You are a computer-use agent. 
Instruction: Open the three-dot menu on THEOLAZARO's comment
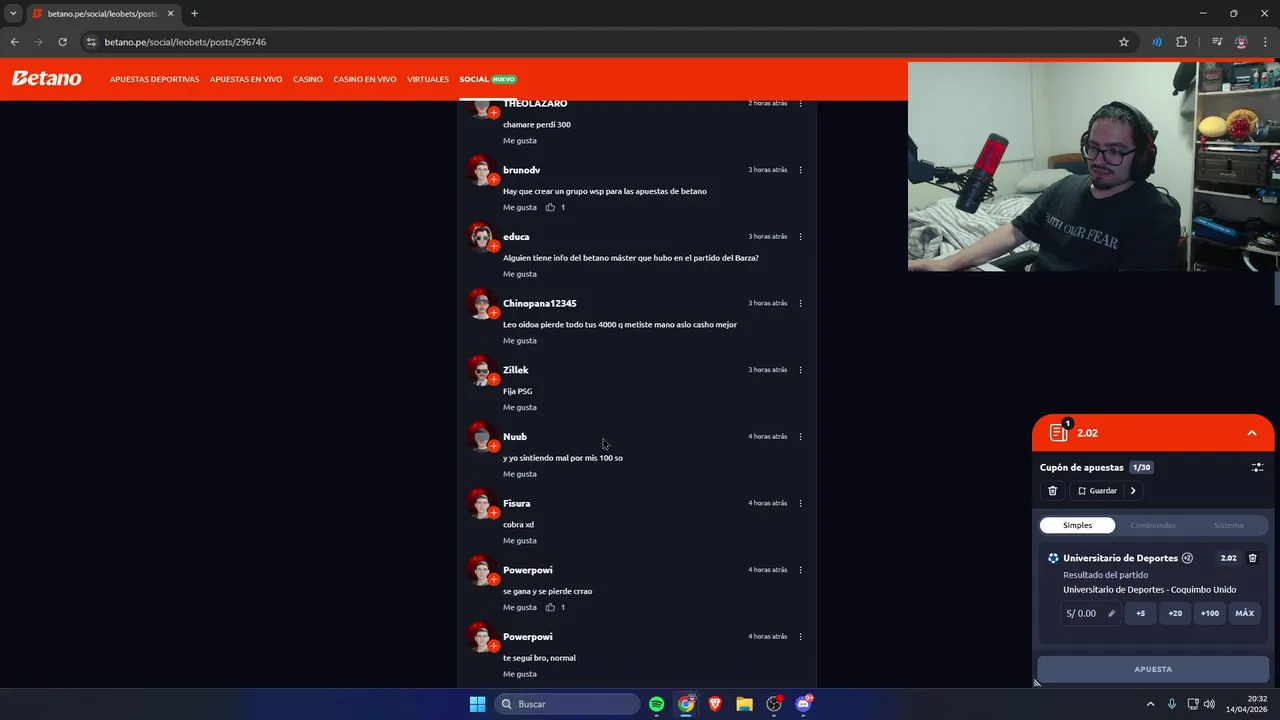point(800,104)
